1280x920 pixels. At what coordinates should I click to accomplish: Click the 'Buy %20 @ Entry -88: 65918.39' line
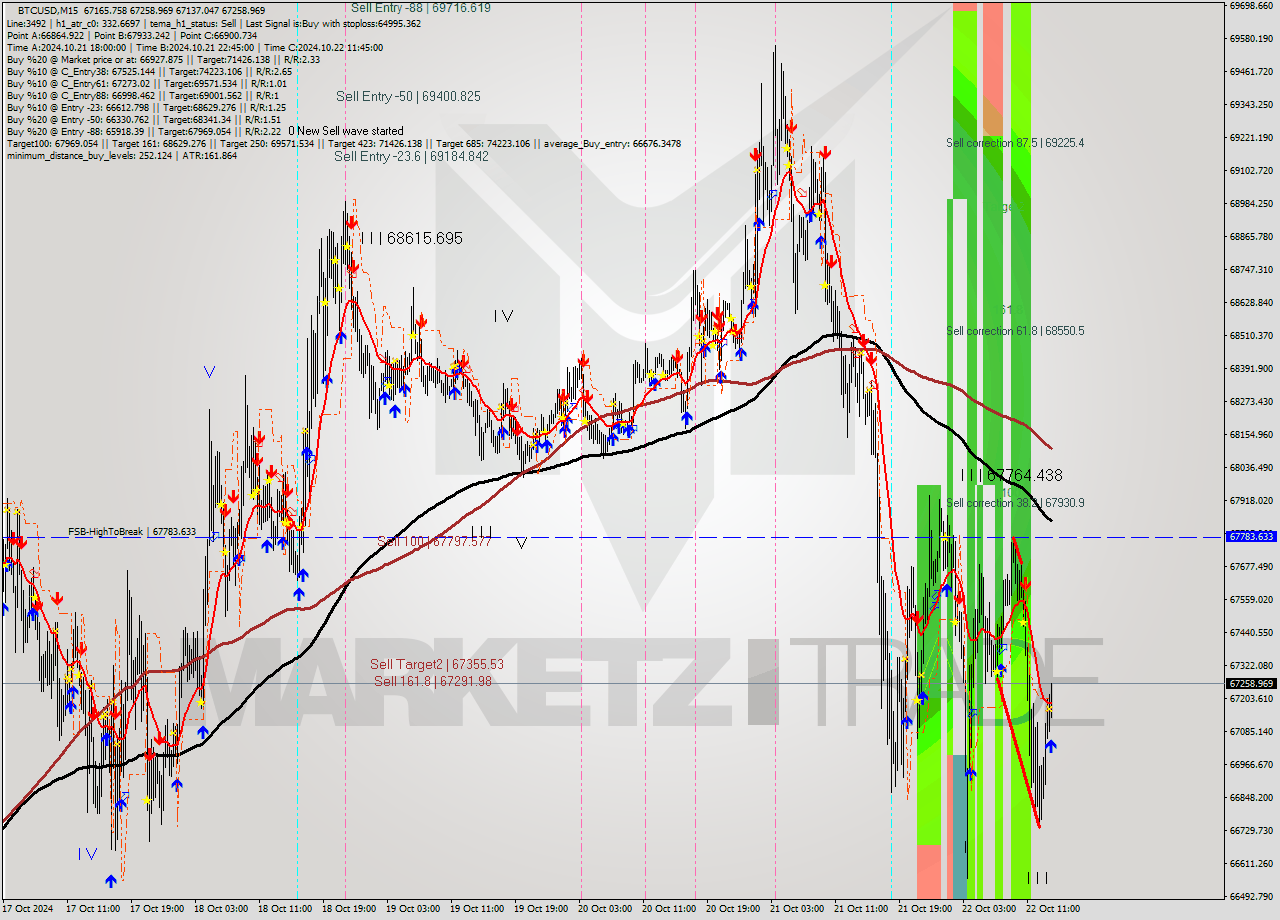click(x=143, y=131)
